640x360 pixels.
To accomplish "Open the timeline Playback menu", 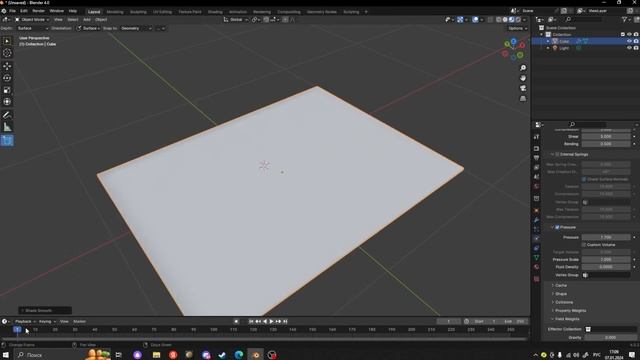I will pos(25,322).
